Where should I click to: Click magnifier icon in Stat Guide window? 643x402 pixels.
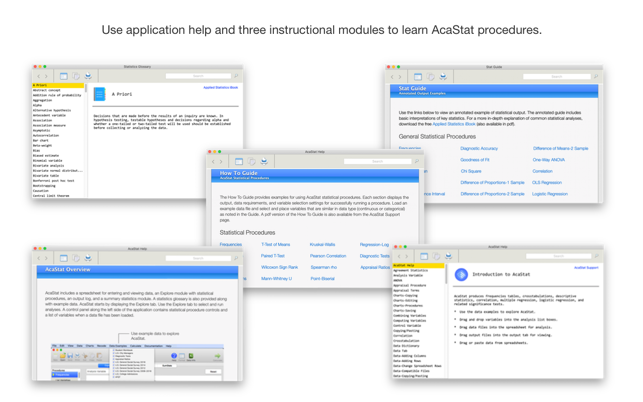pos(596,76)
